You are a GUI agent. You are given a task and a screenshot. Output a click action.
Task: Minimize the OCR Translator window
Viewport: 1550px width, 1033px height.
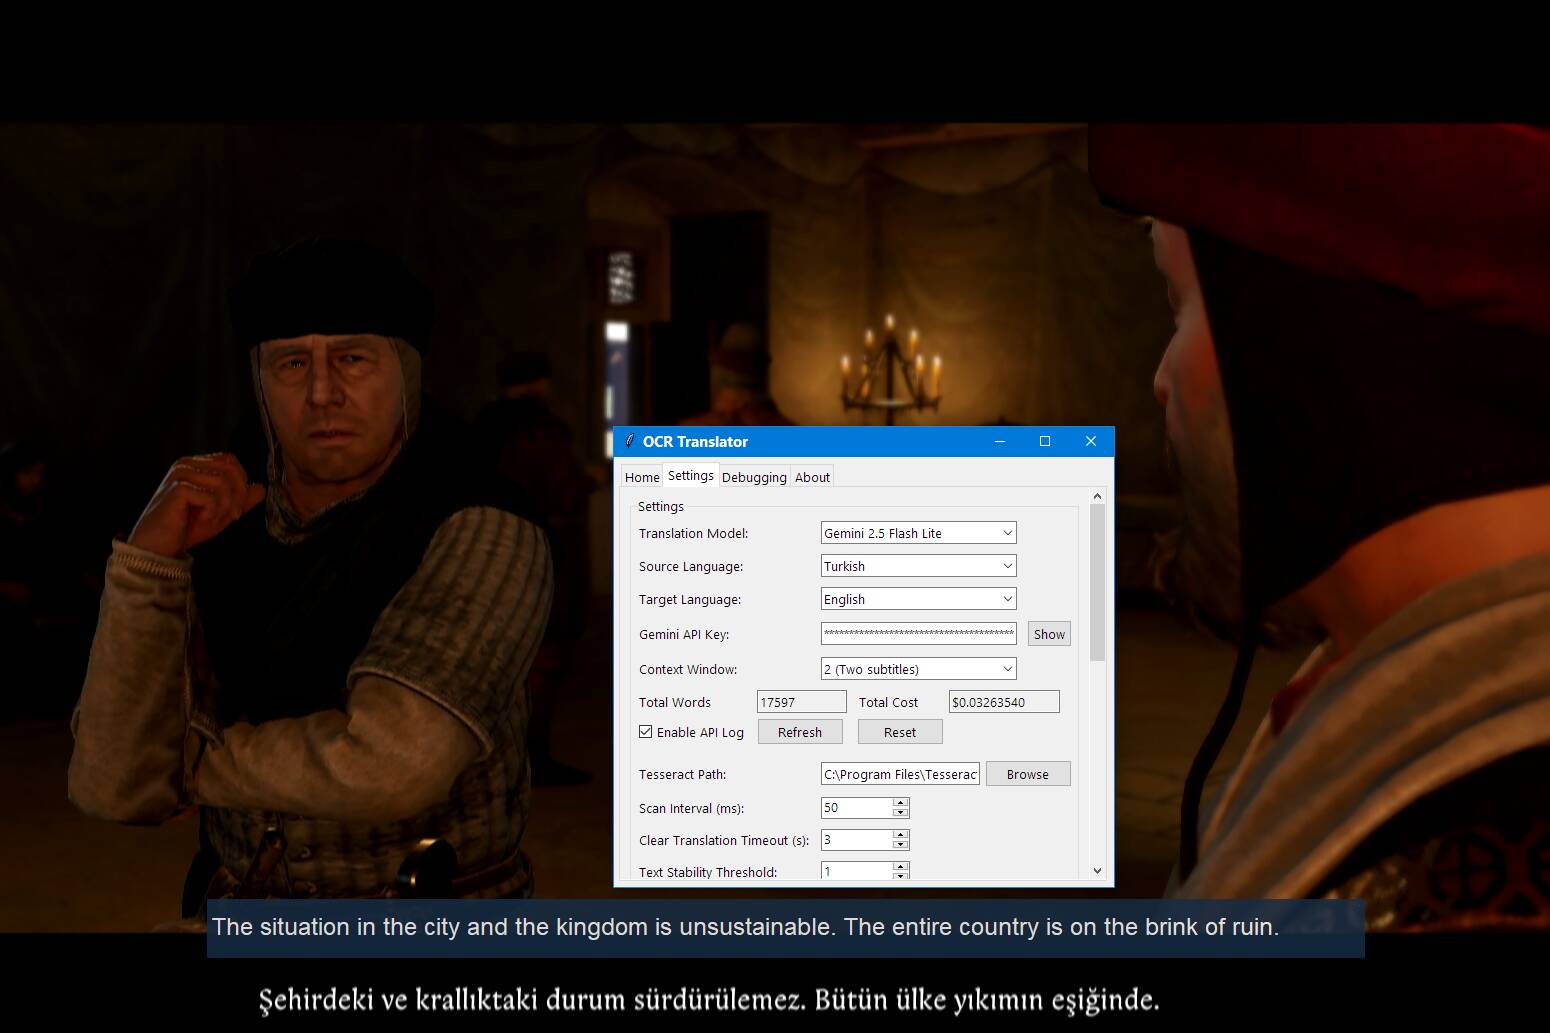click(999, 441)
